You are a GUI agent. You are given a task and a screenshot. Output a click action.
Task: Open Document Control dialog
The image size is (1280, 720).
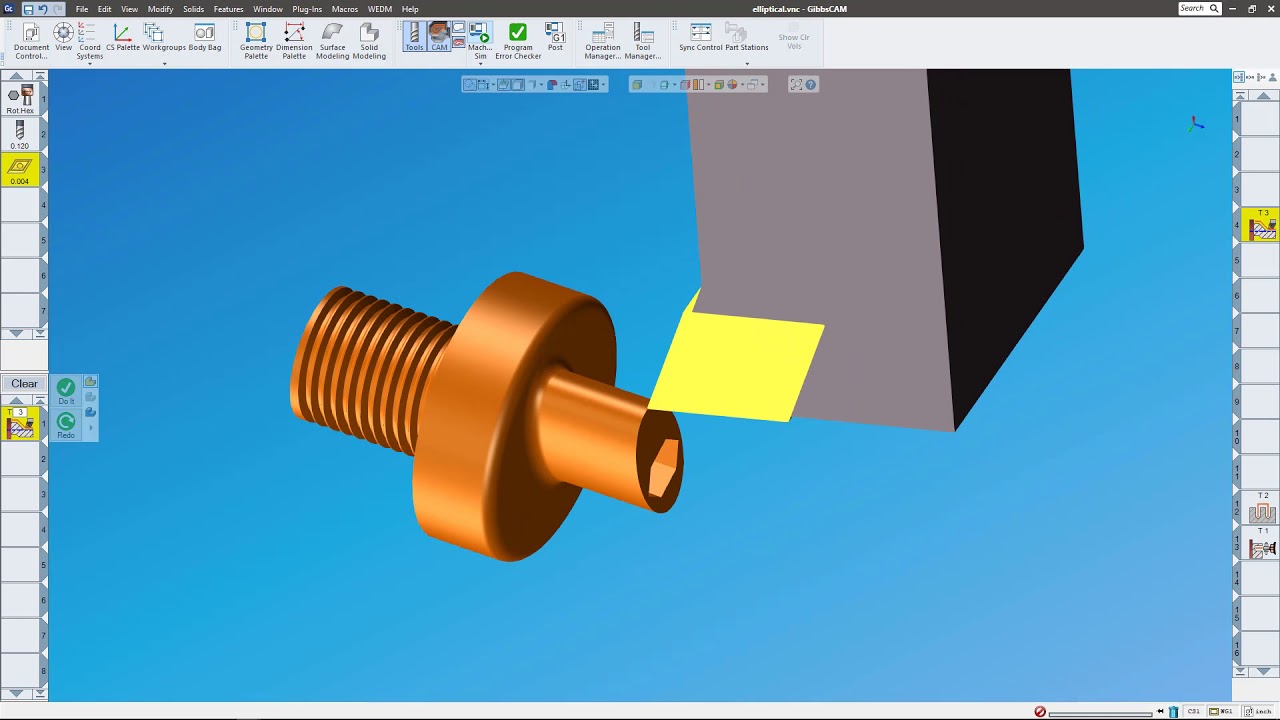point(31,41)
